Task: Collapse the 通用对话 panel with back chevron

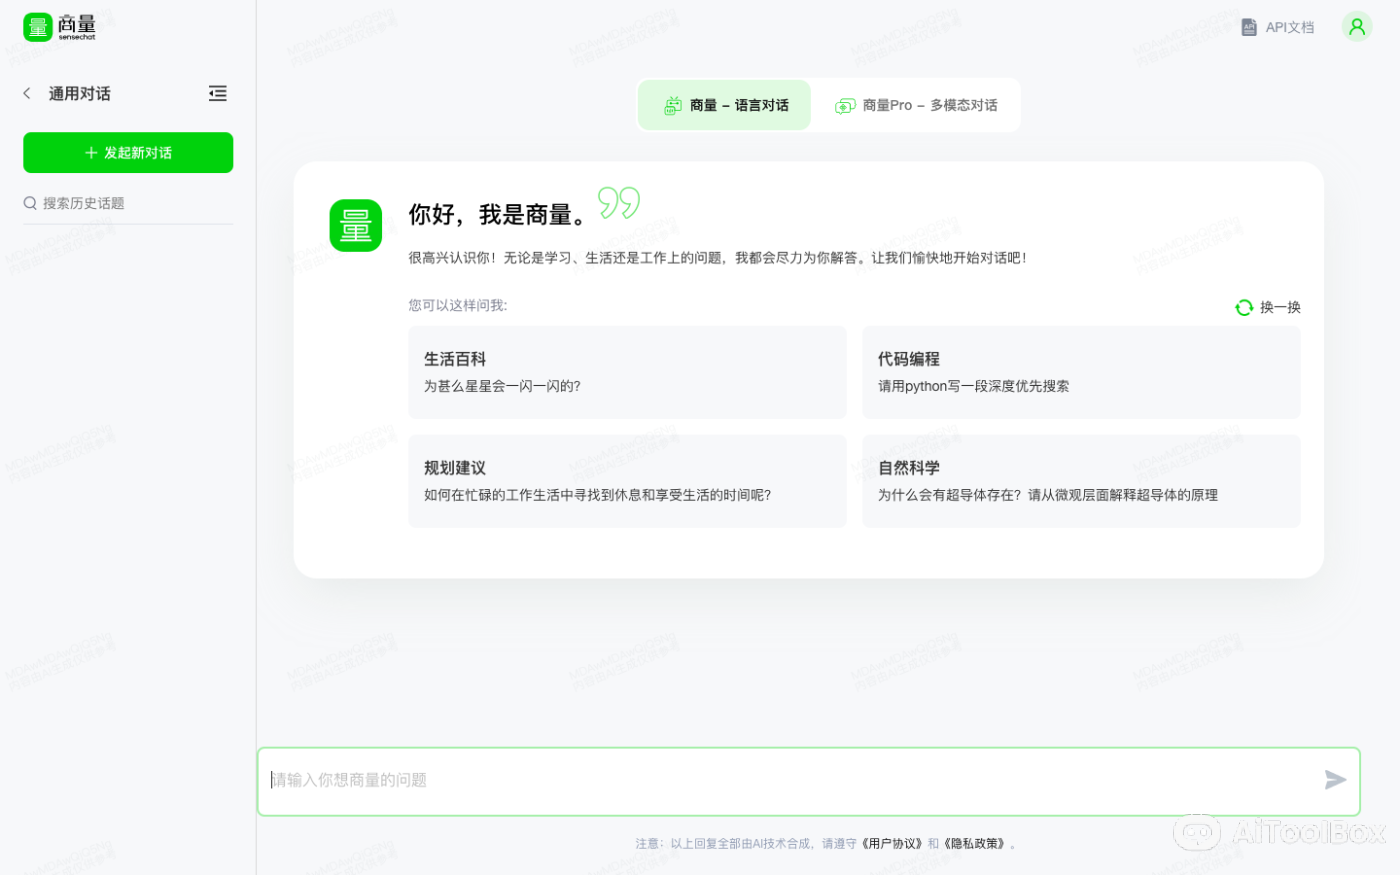Action: (25, 93)
